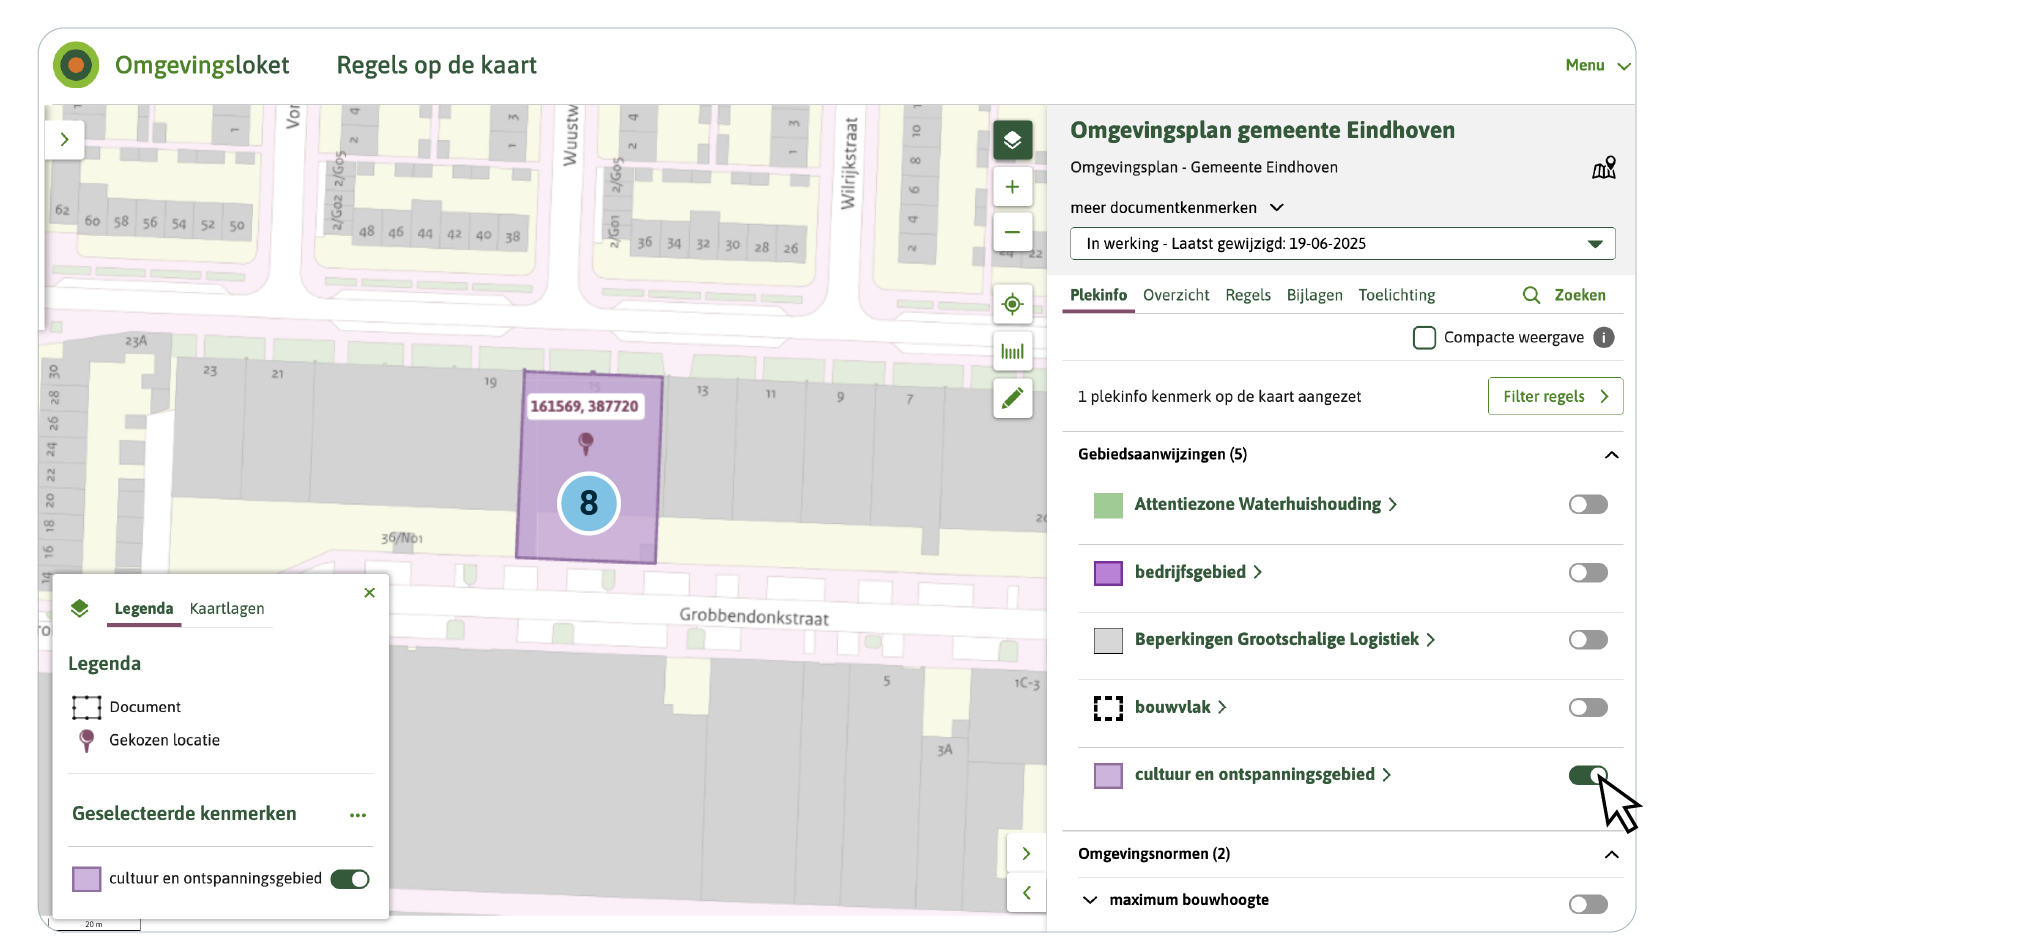Screen dimensions: 2039x950
Task: Switch on the bouwvlak toggle
Action: (1587, 708)
